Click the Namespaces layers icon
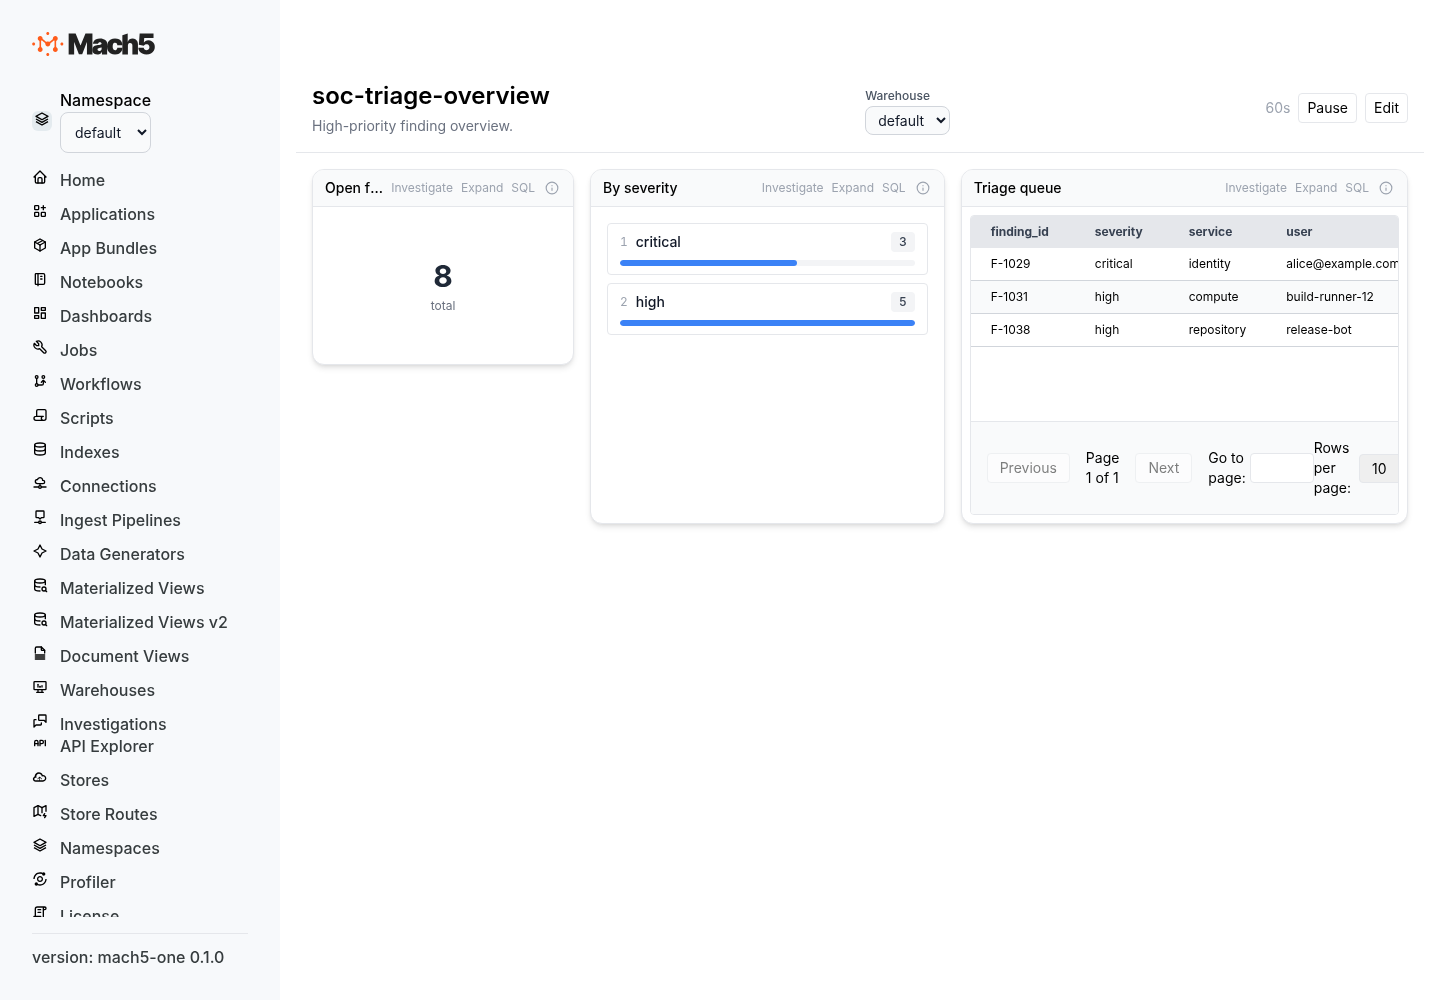Viewport: 1440px width, 1000px height. point(40,846)
